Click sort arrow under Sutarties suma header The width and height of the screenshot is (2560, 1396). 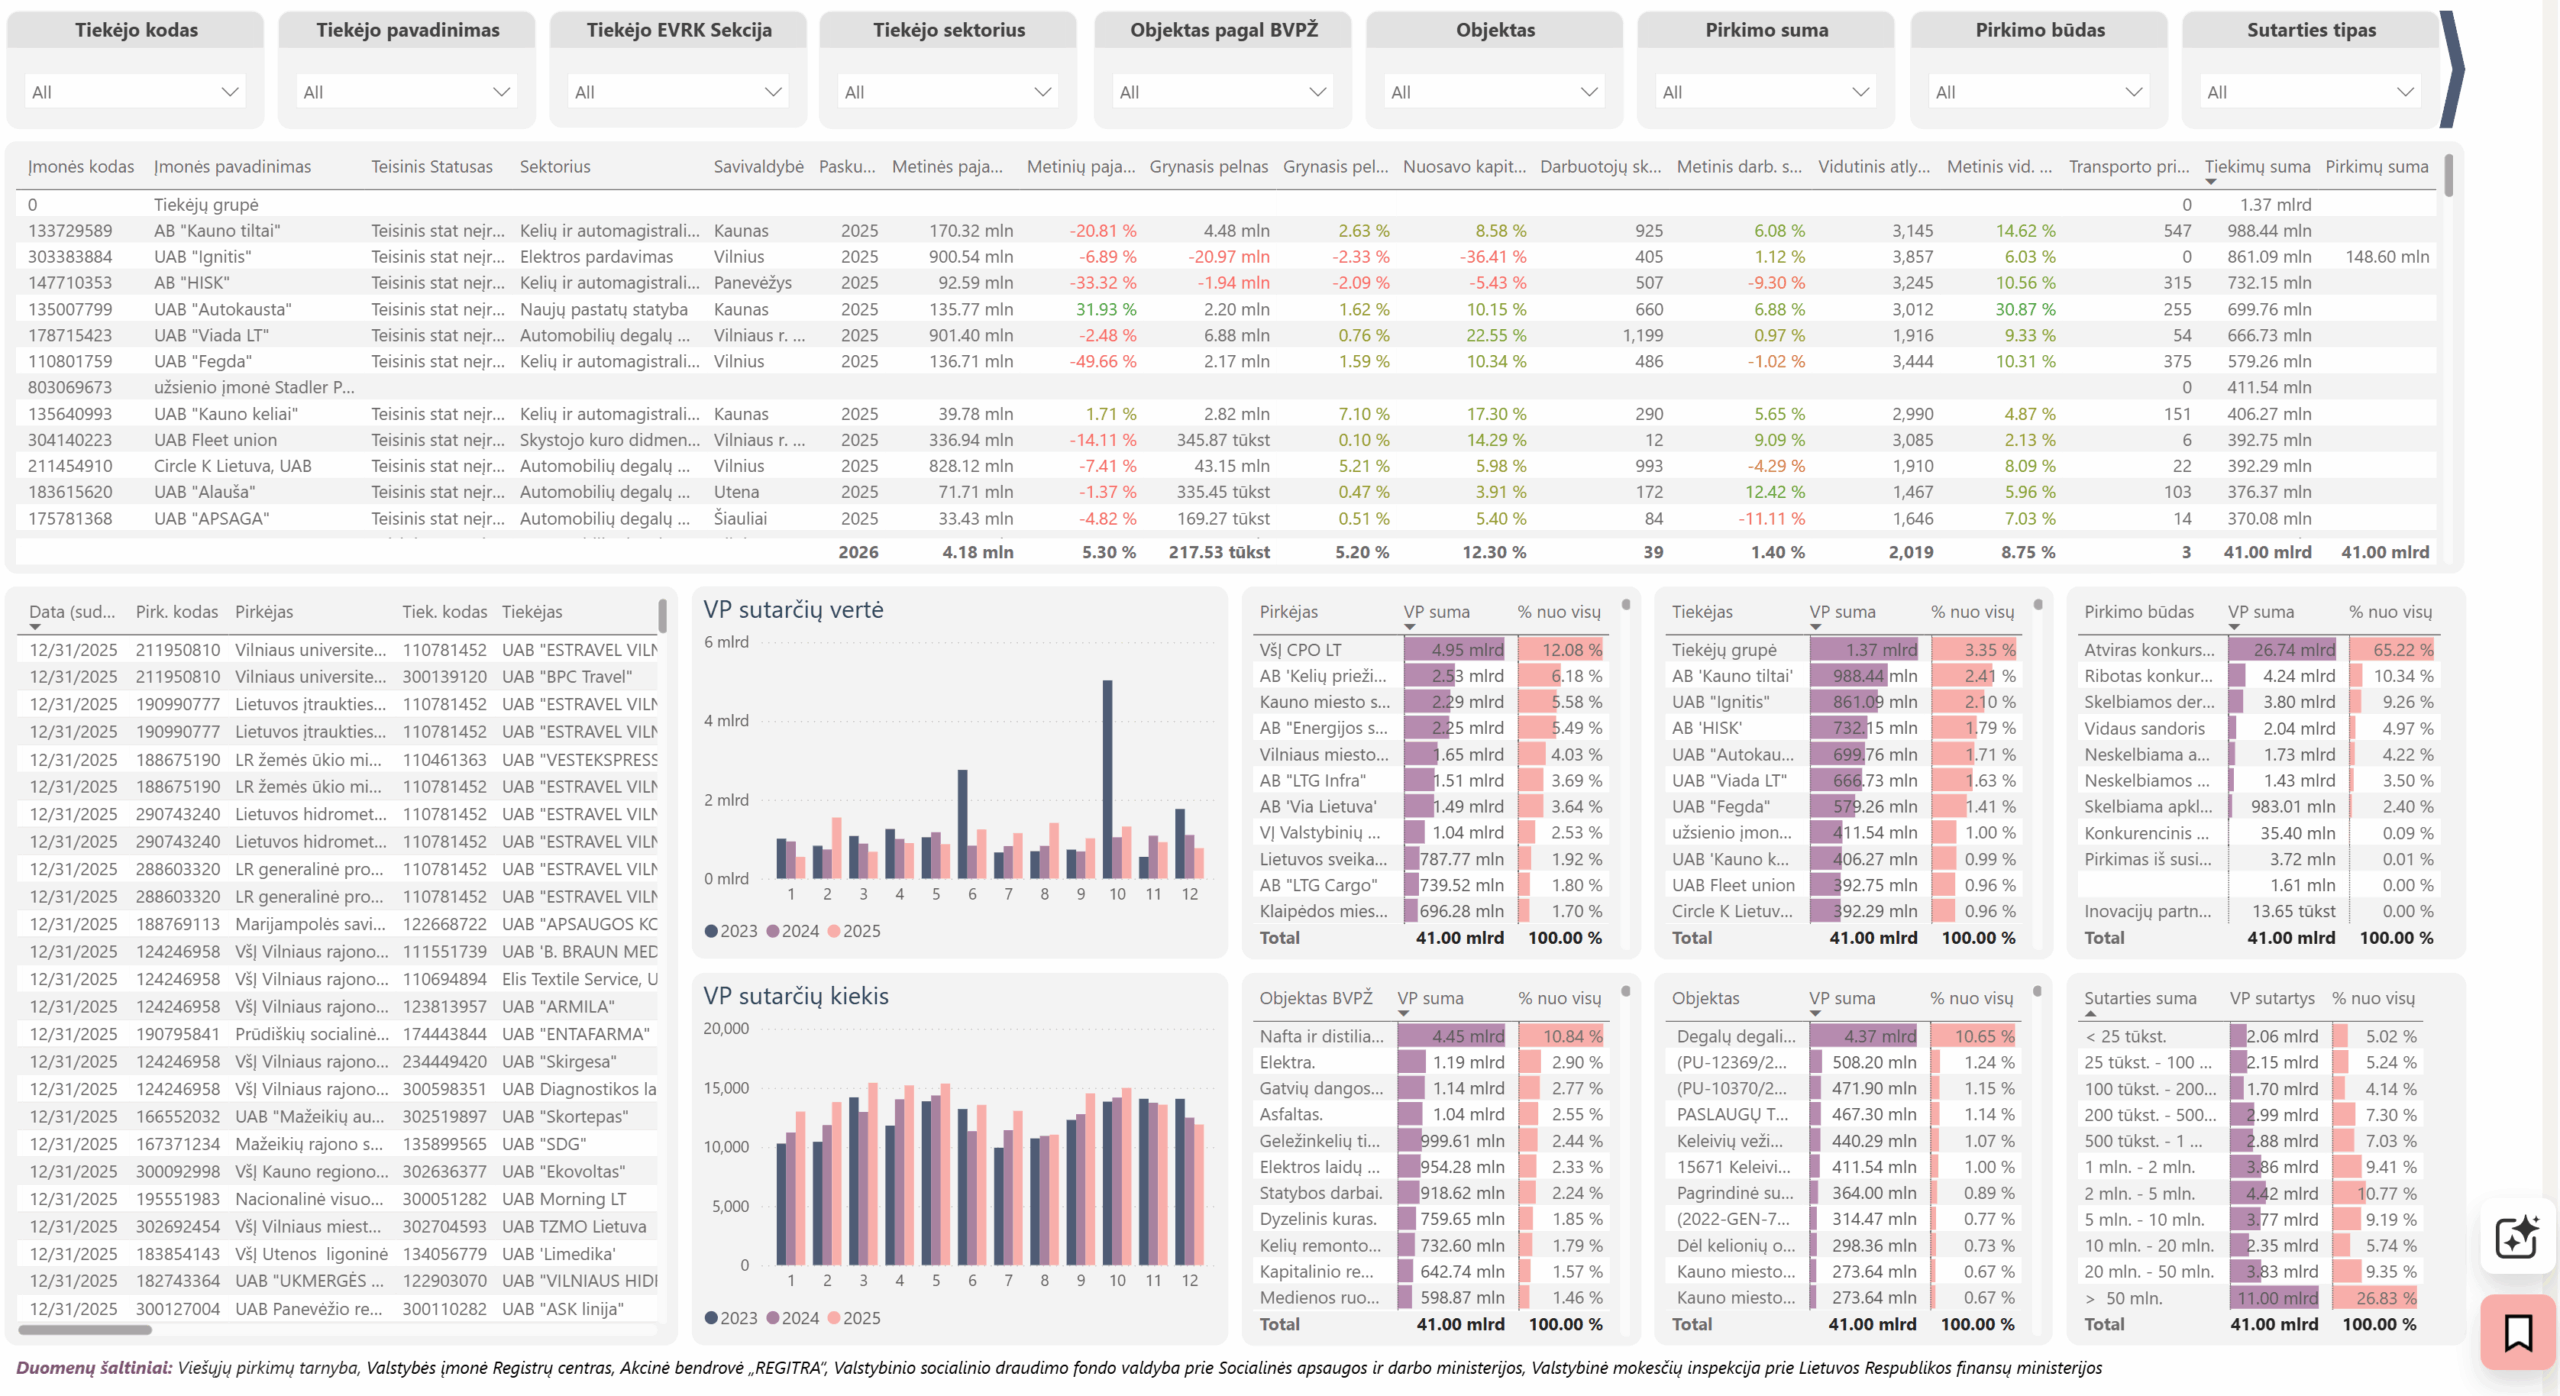[x=2091, y=1013]
